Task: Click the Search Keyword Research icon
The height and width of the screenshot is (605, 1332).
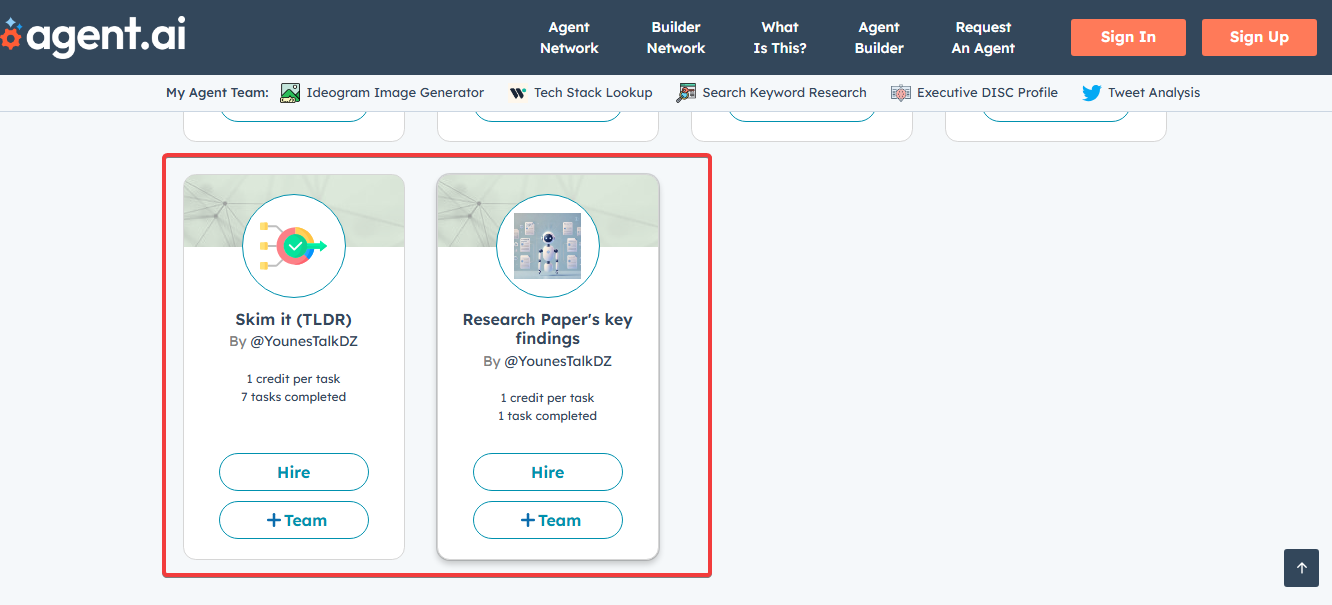Action: coord(686,93)
